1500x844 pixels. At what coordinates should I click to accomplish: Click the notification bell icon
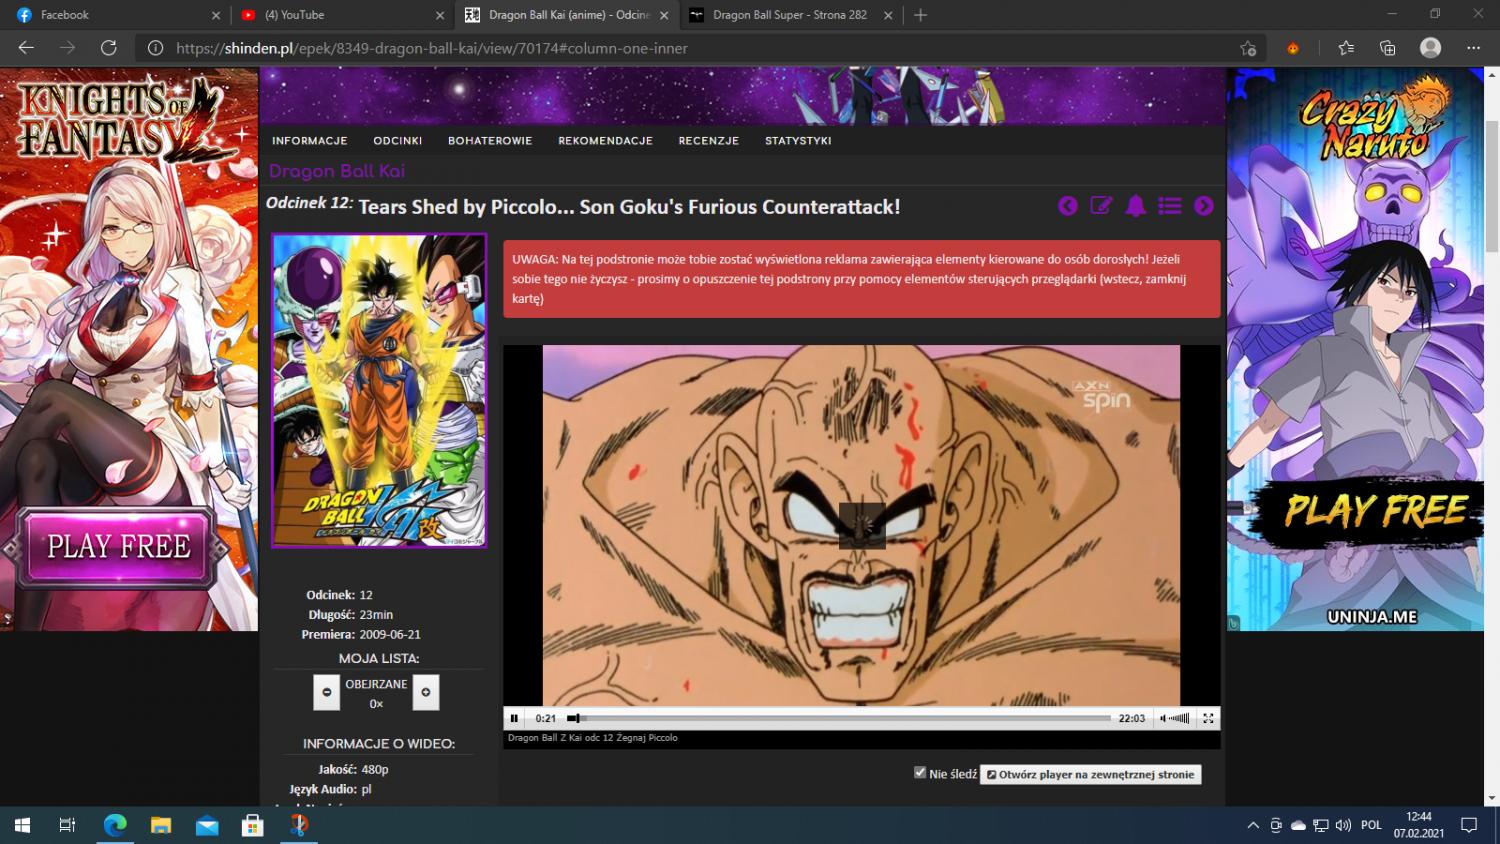(1135, 206)
